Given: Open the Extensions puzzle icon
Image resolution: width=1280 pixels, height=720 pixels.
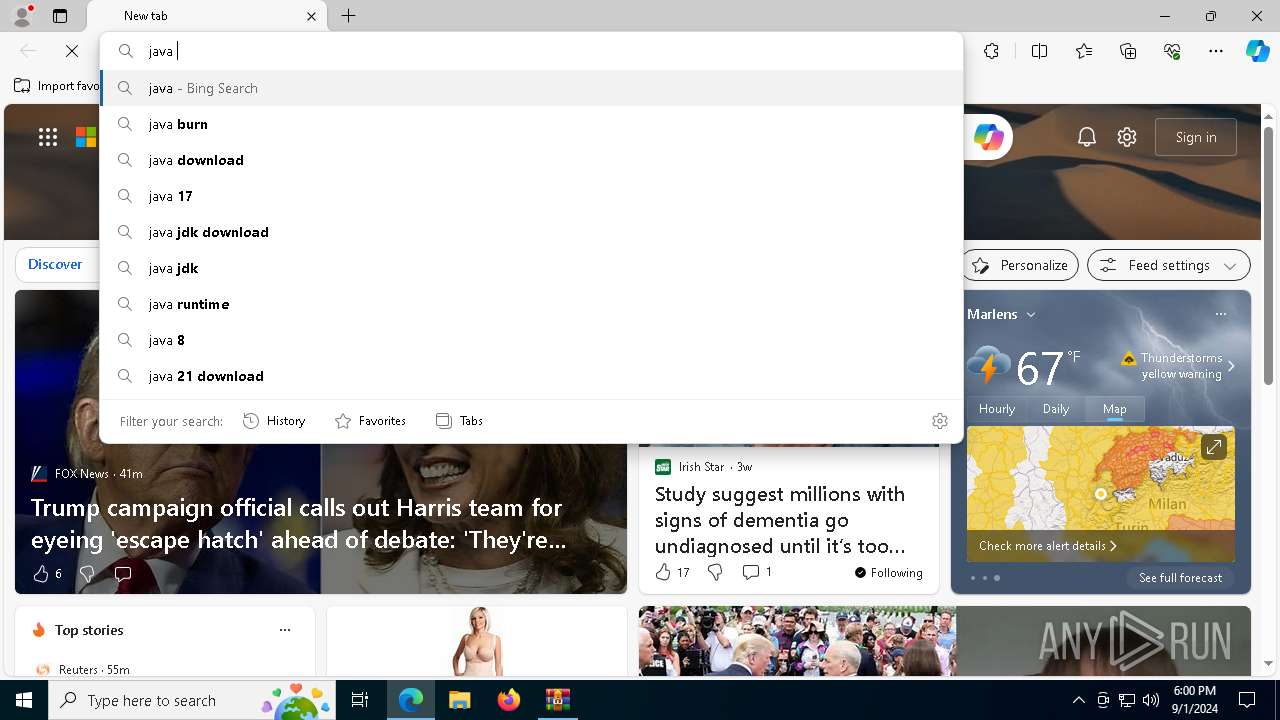Looking at the screenshot, I should tap(991, 51).
